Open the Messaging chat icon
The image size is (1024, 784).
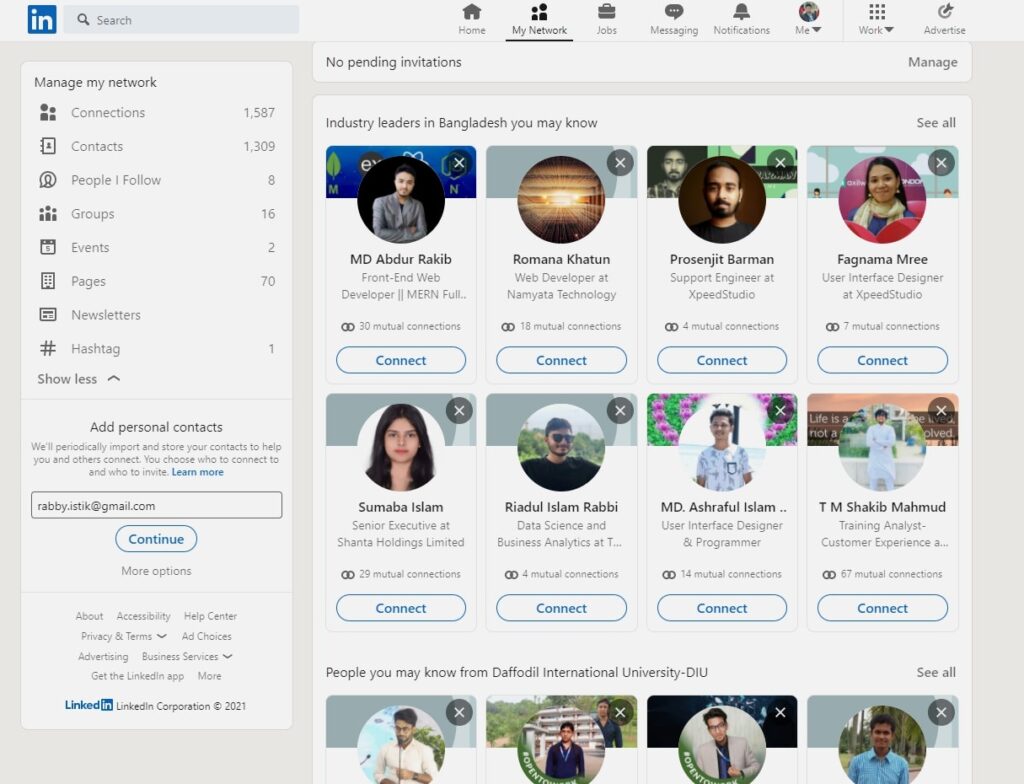(x=674, y=12)
